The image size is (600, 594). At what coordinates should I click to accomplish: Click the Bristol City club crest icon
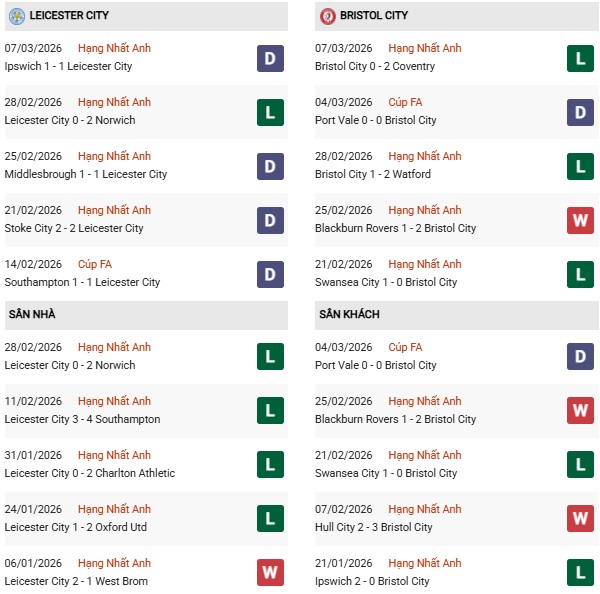click(327, 16)
